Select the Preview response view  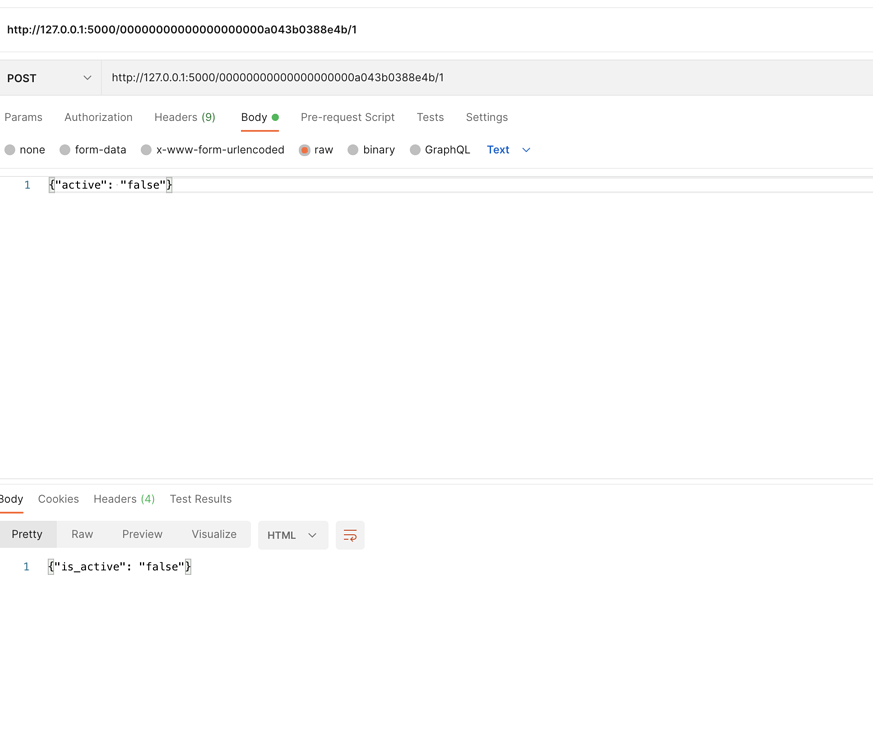pos(143,535)
